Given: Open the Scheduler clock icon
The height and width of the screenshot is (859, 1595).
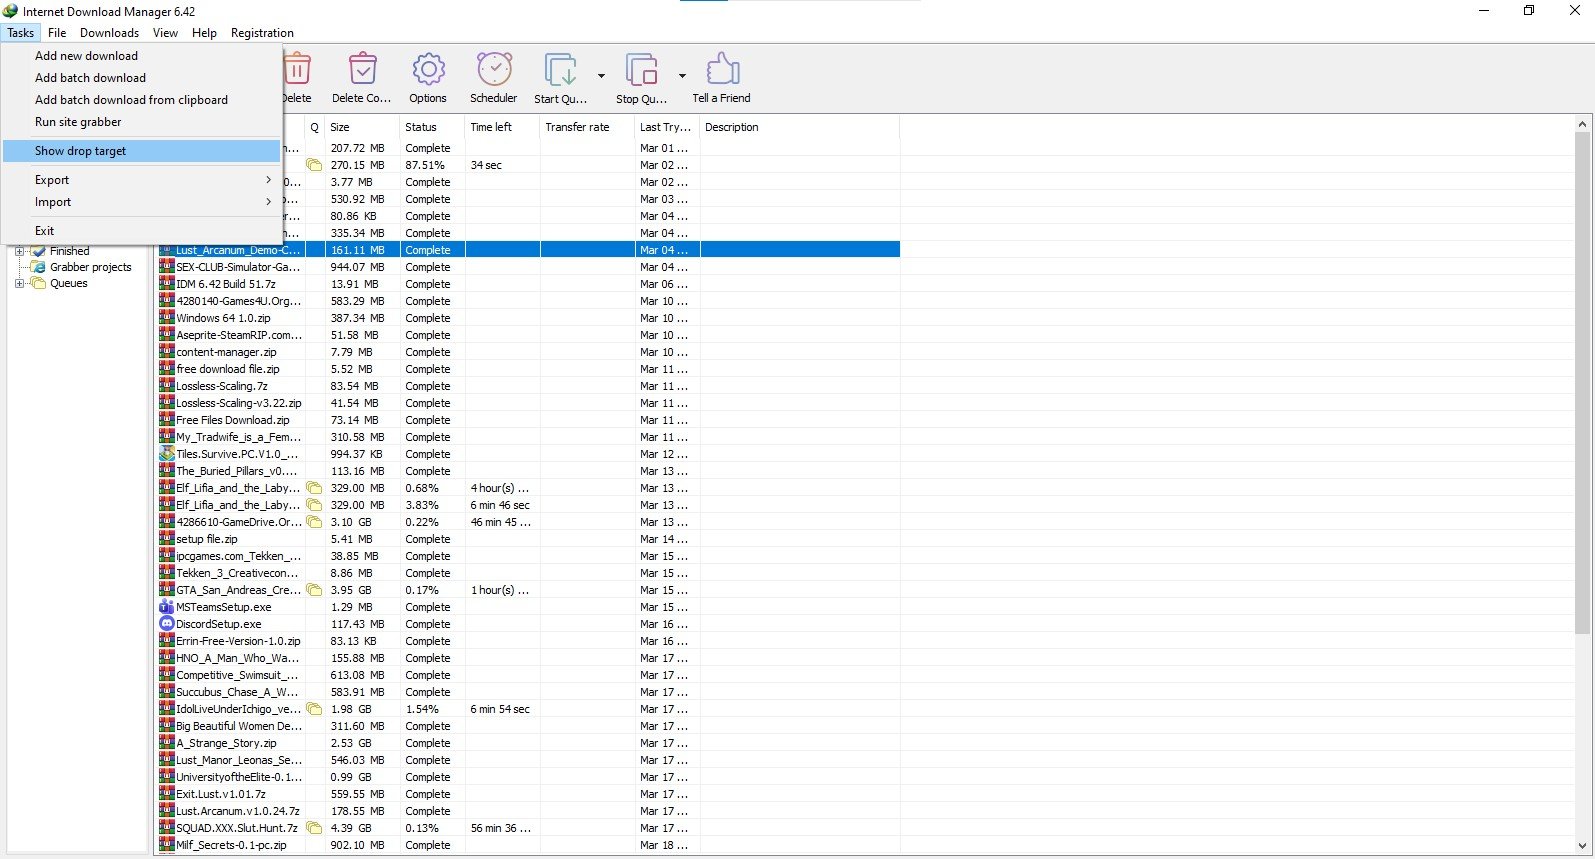Looking at the screenshot, I should click(494, 71).
